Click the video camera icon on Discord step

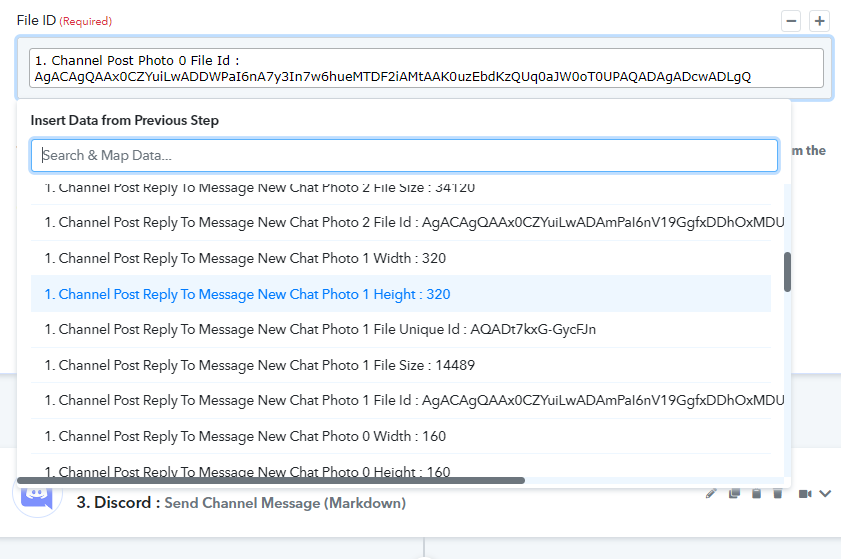coord(805,494)
